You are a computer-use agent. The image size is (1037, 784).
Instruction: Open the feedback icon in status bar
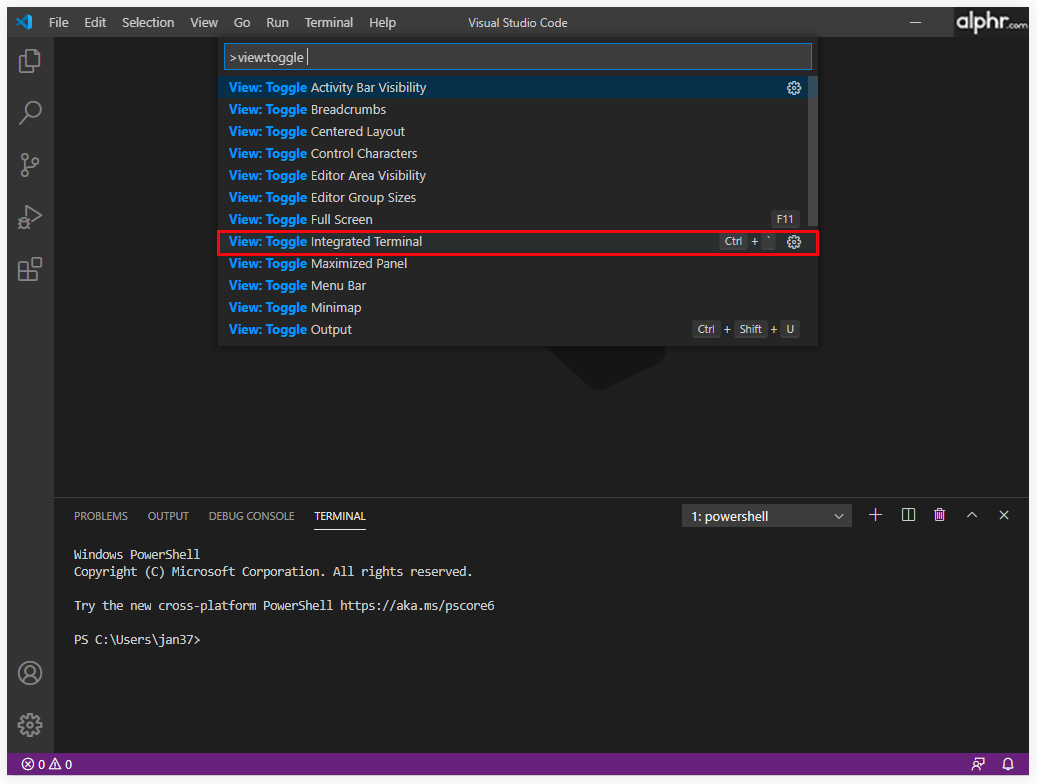tap(978, 764)
